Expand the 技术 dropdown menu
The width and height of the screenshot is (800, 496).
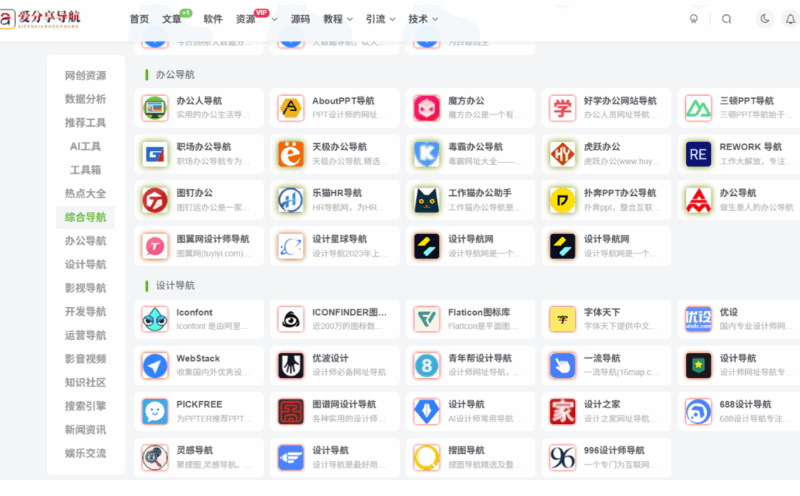point(423,19)
